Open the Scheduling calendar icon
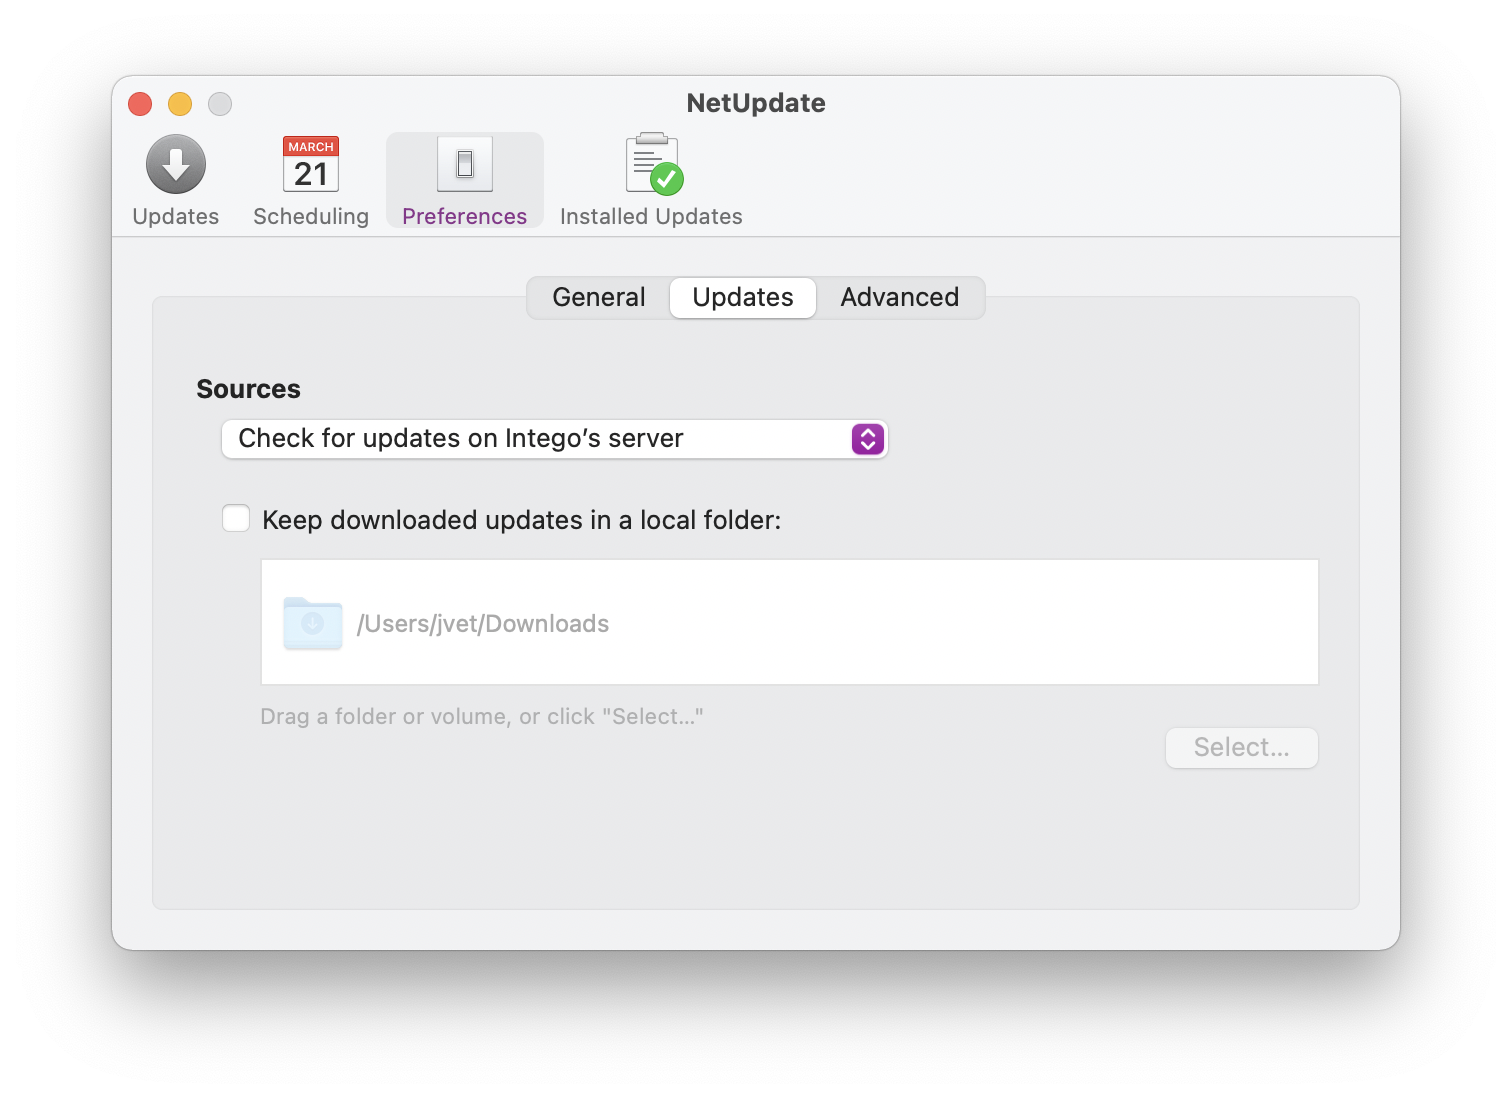This screenshot has width=1512, height=1098. click(x=311, y=165)
